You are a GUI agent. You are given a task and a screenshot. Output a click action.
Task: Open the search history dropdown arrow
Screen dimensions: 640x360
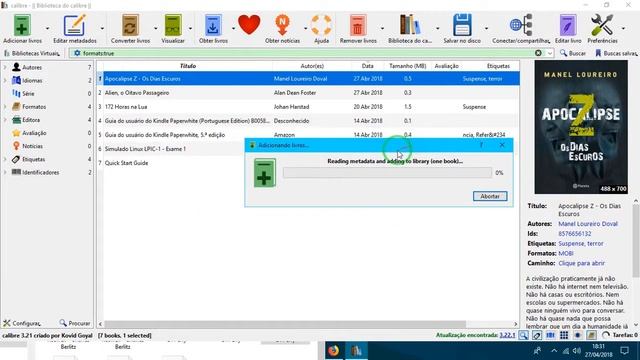coord(549,53)
